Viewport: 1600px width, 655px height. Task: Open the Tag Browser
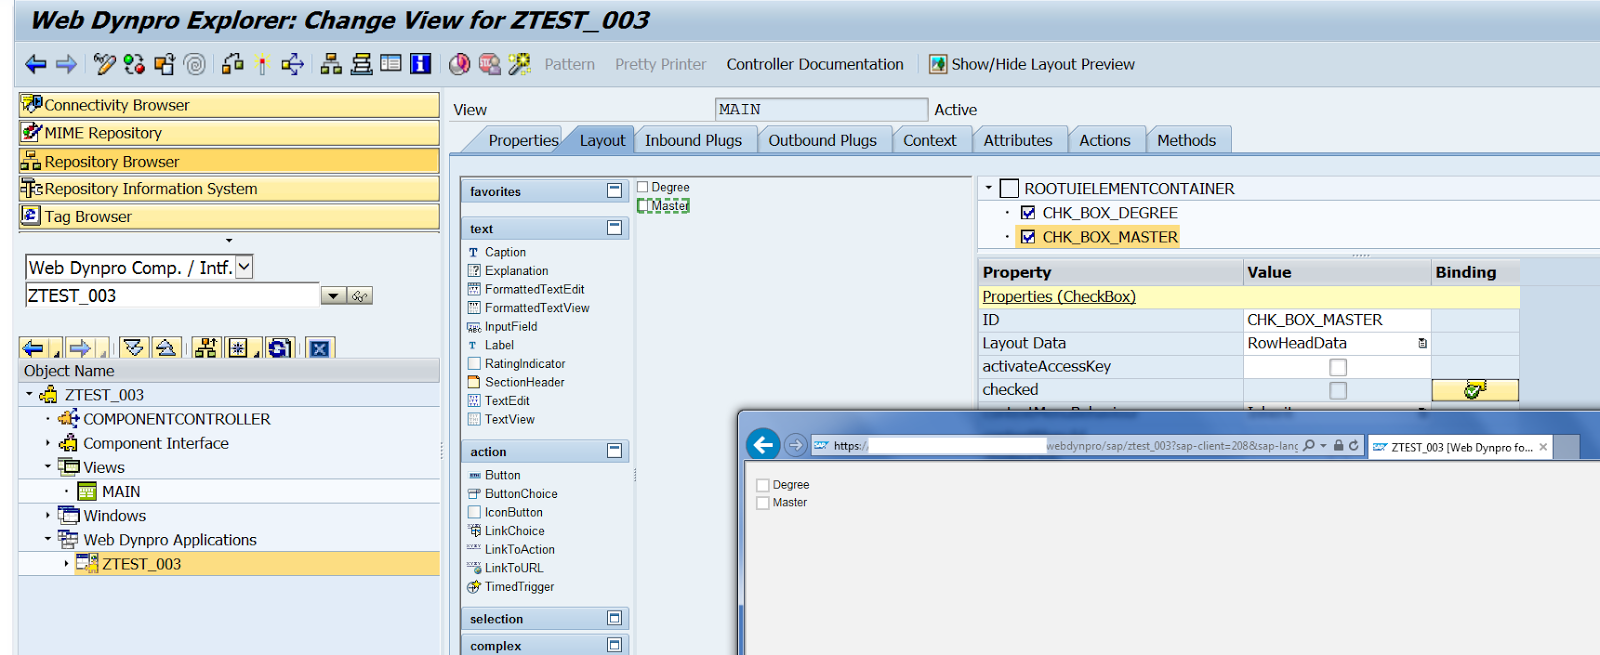pyautogui.click(x=229, y=216)
